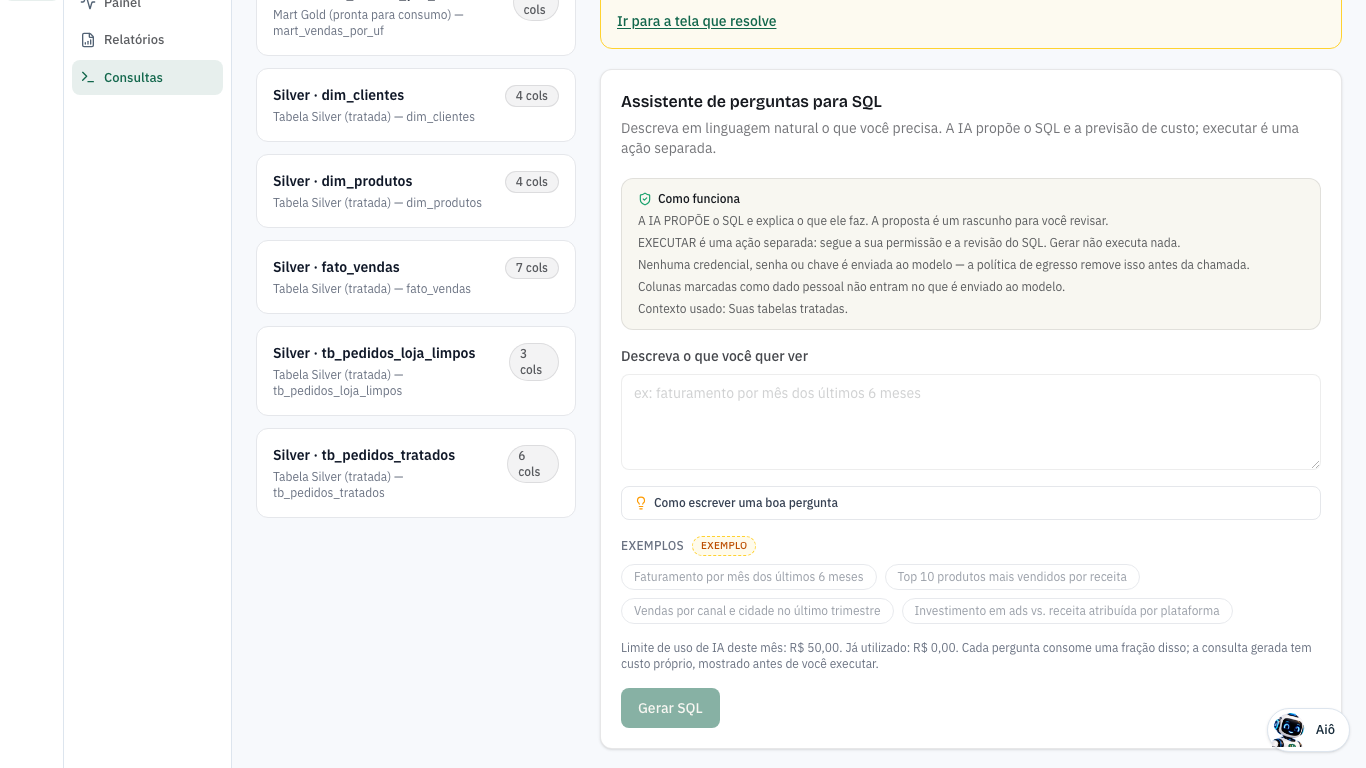The width and height of the screenshot is (1366, 768).
Task: Open the Silver · tb_pedidos_loja_limpos card
Action: [416, 371]
